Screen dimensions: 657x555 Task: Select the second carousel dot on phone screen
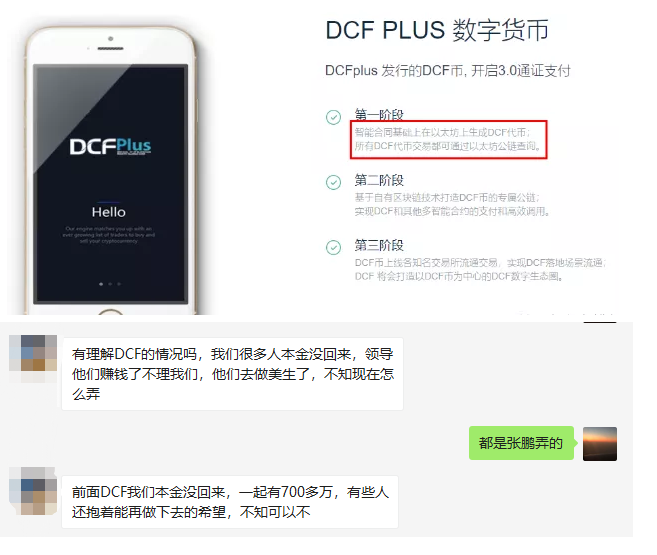tap(110, 284)
